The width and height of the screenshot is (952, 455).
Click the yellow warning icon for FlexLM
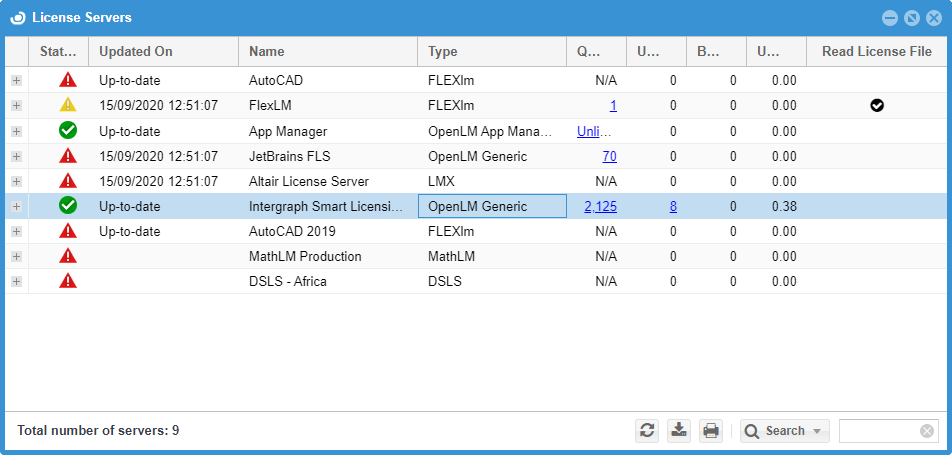(68, 105)
